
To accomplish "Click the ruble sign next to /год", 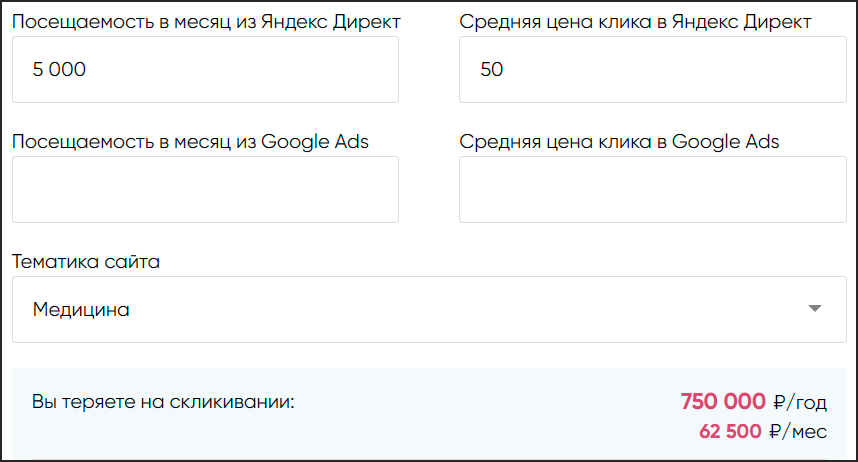I will pyautogui.click(x=781, y=402).
